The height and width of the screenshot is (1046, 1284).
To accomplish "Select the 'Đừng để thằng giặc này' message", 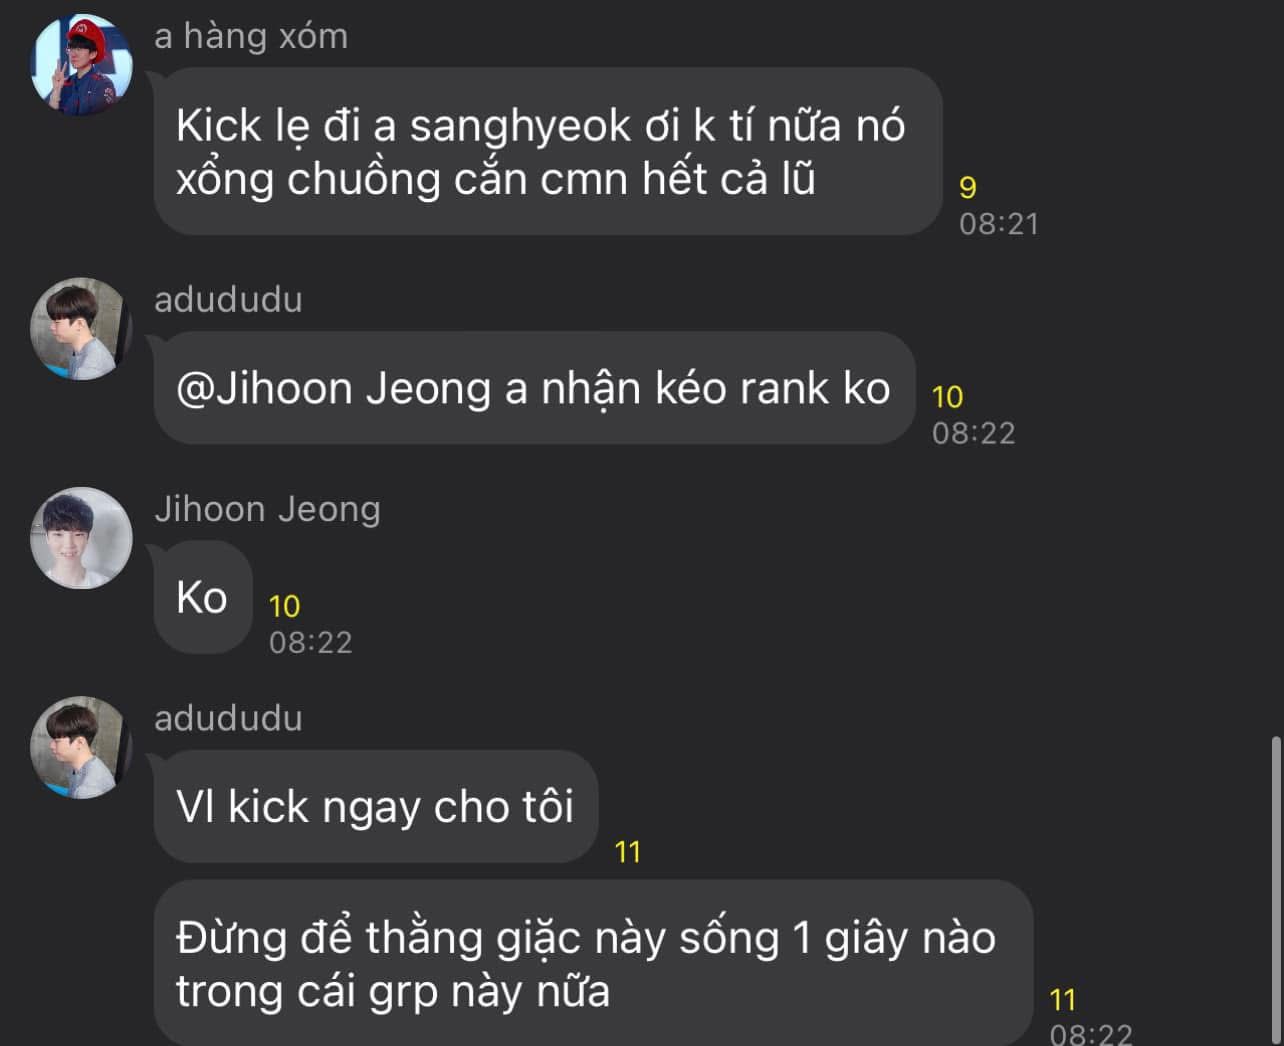I will (x=593, y=963).
